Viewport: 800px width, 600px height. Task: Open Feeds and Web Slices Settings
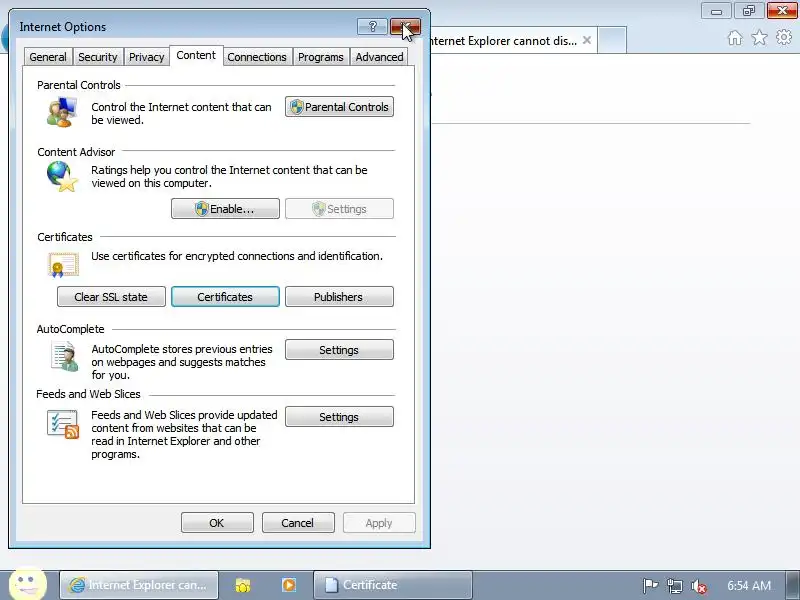[x=339, y=416]
